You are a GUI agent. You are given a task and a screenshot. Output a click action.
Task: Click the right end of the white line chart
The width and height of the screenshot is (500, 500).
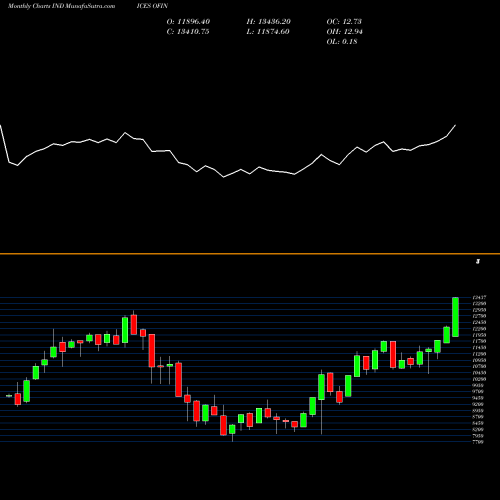455,125
